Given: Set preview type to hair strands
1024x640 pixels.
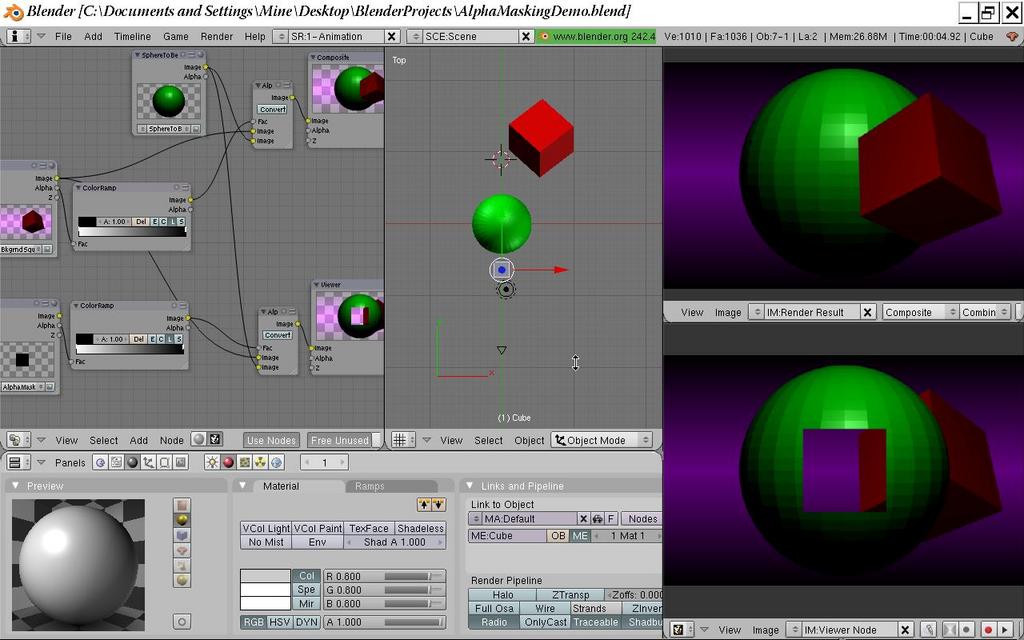Looking at the screenshot, I should click(x=182, y=565).
